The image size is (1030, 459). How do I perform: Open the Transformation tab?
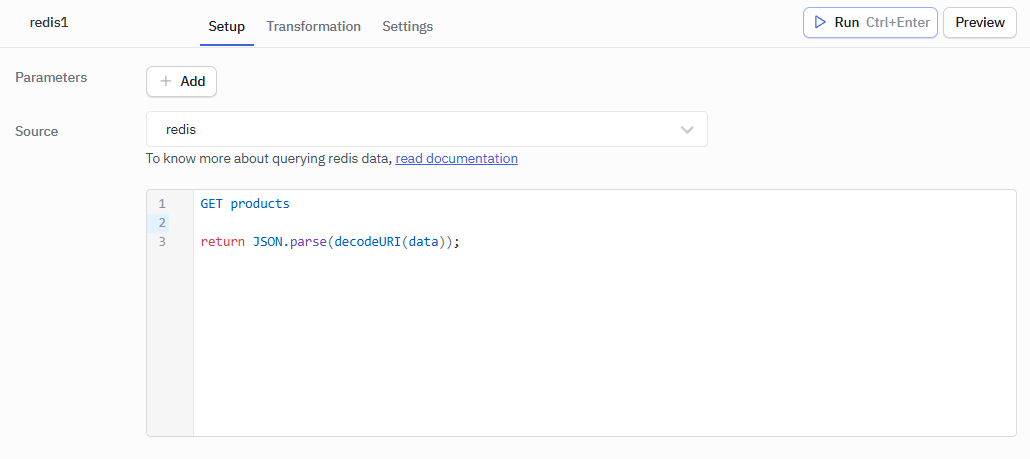[313, 26]
